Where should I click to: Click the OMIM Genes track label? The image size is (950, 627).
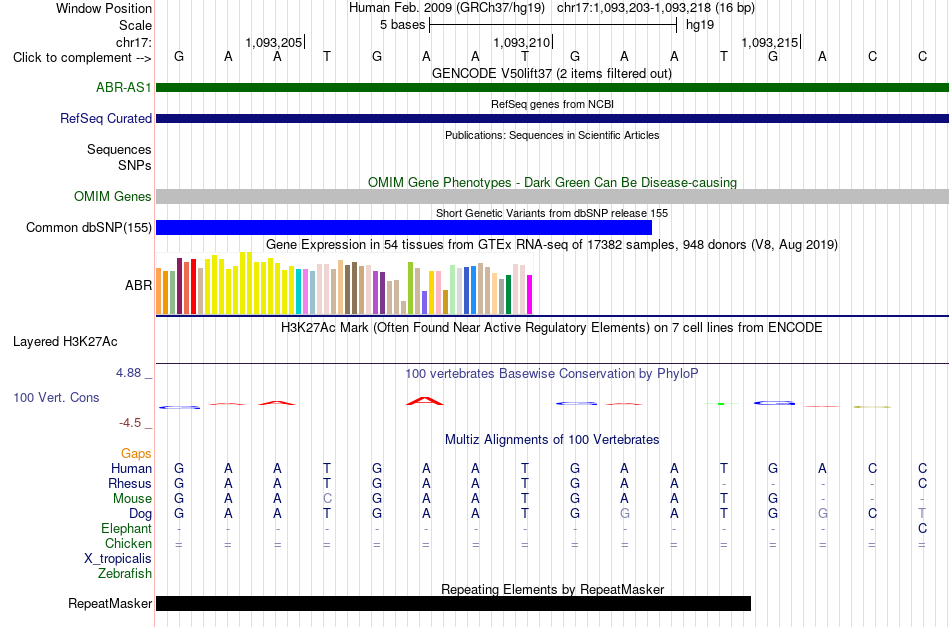(x=113, y=196)
